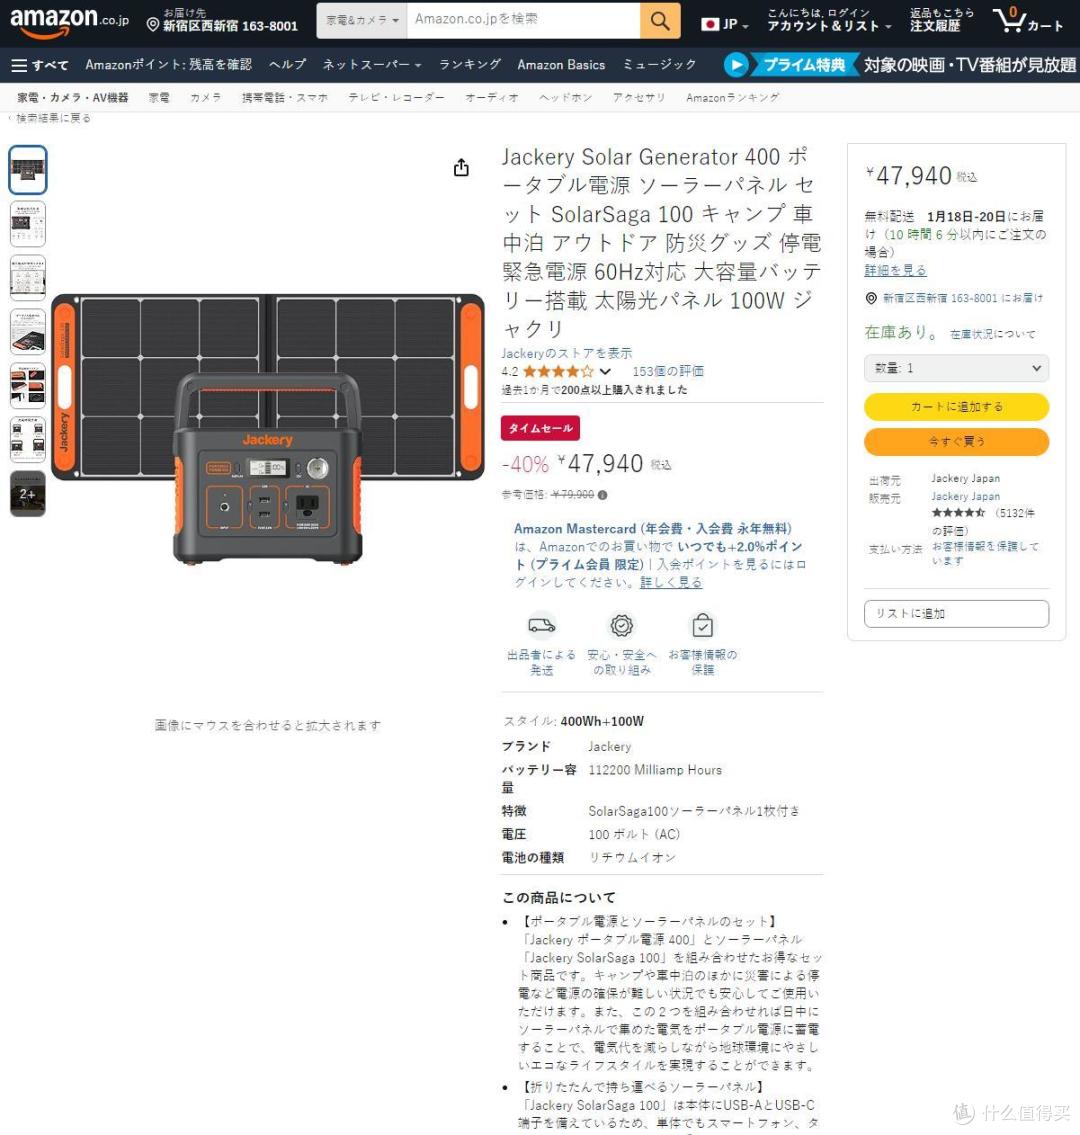
Task: Select 携帯電話・スマホ subnav tab
Action: (x=284, y=97)
